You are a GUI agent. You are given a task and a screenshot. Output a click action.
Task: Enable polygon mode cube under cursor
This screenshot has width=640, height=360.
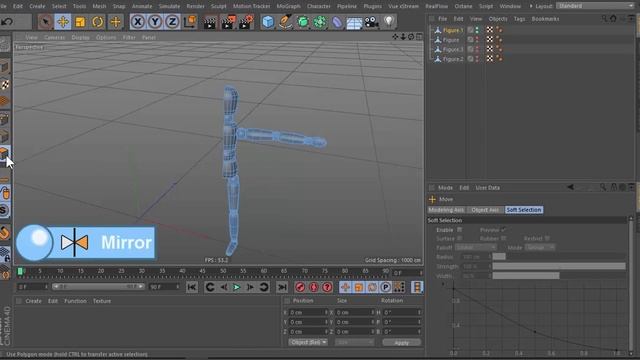[4, 154]
